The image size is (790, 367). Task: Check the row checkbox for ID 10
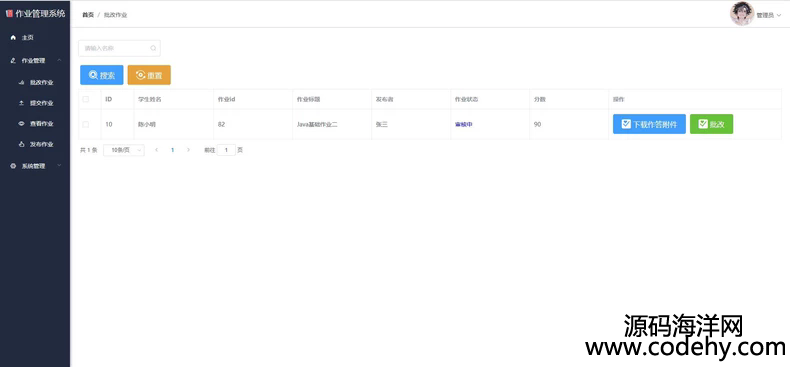pos(86,124)
